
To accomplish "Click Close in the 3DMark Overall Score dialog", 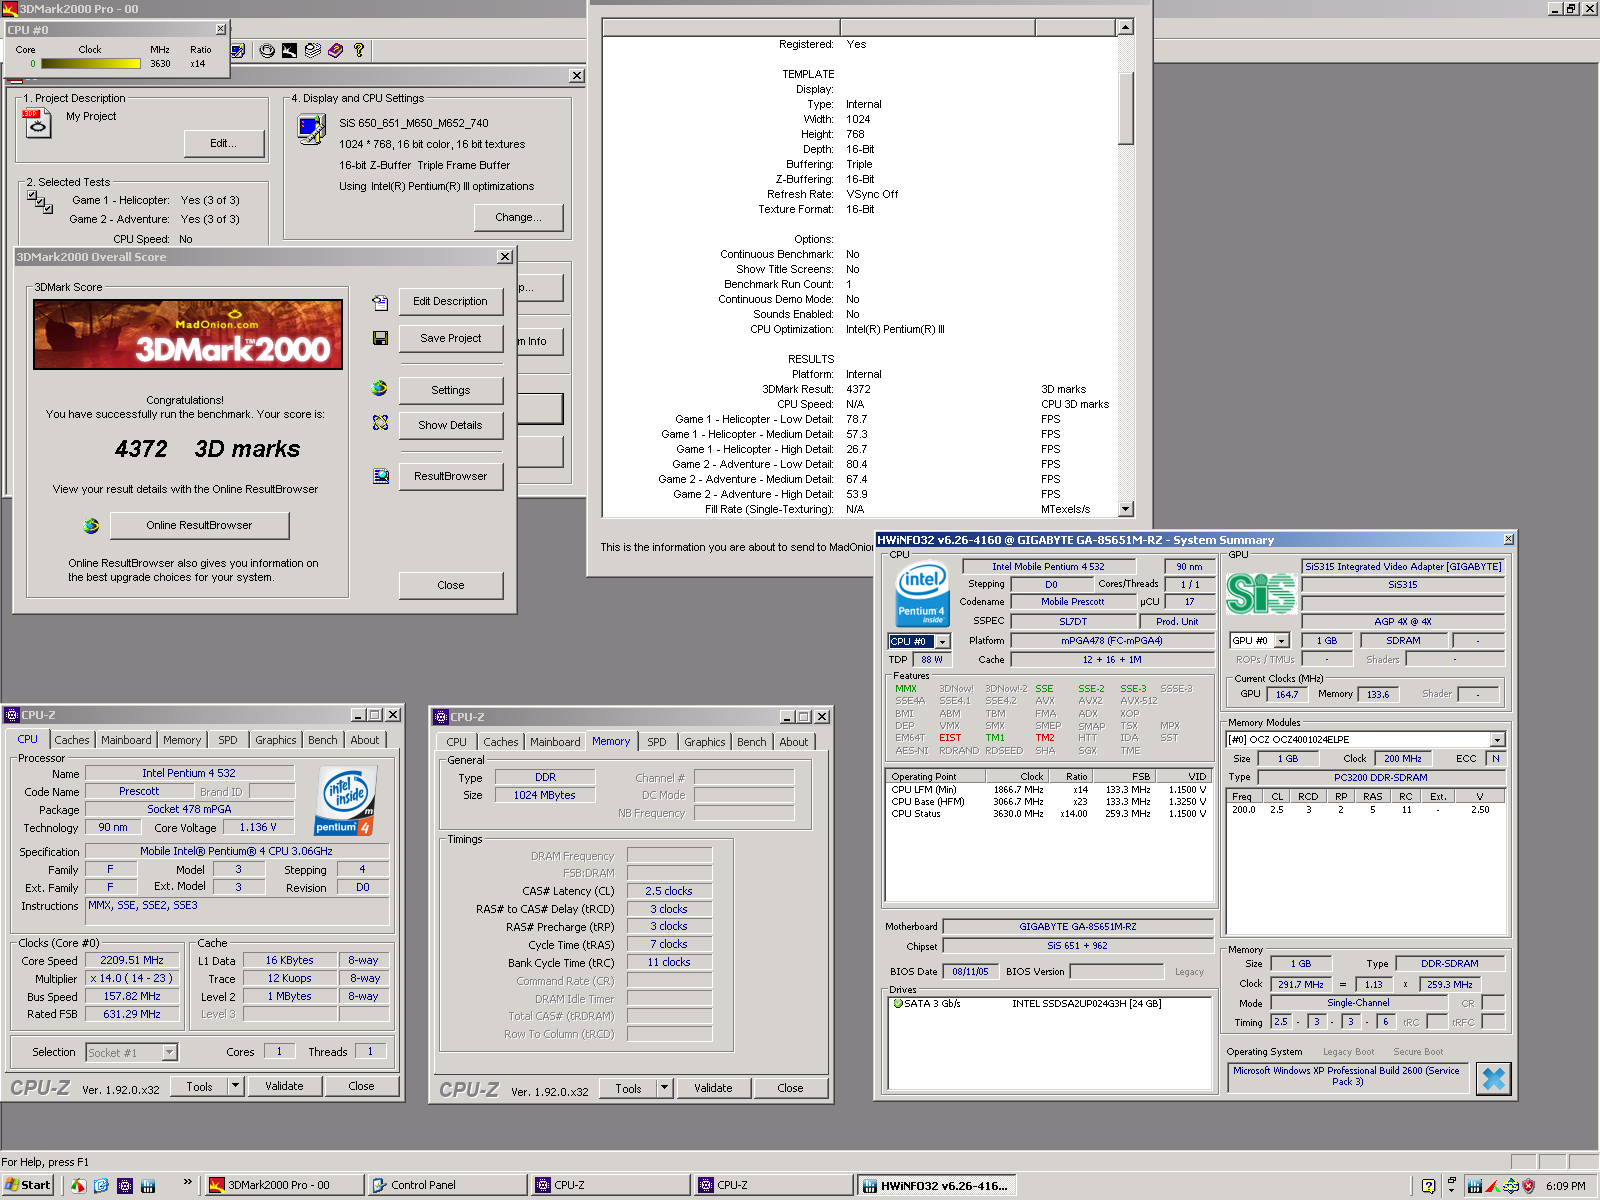I will coord(450,585).
